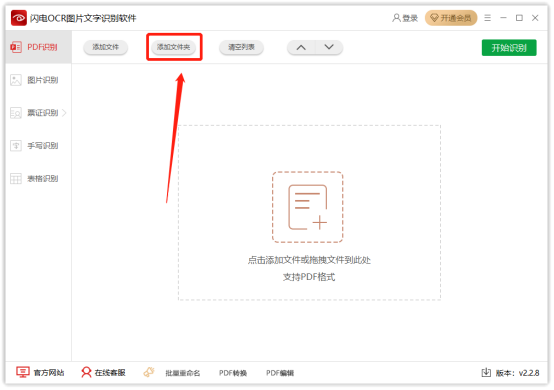Open 手写识别 in the sidebar
Viewport: 554px width, 390px height.
point(39,146)
